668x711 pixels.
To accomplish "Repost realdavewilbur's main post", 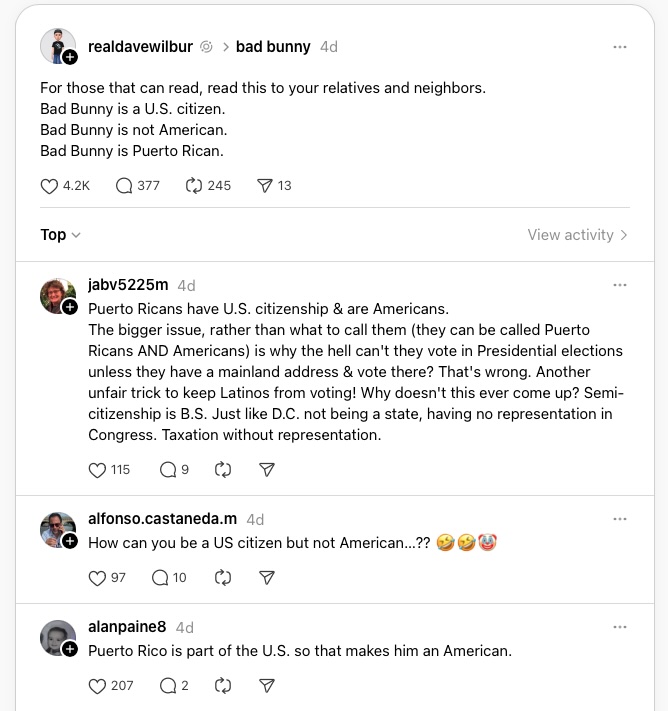I will (x=195, y=186).
